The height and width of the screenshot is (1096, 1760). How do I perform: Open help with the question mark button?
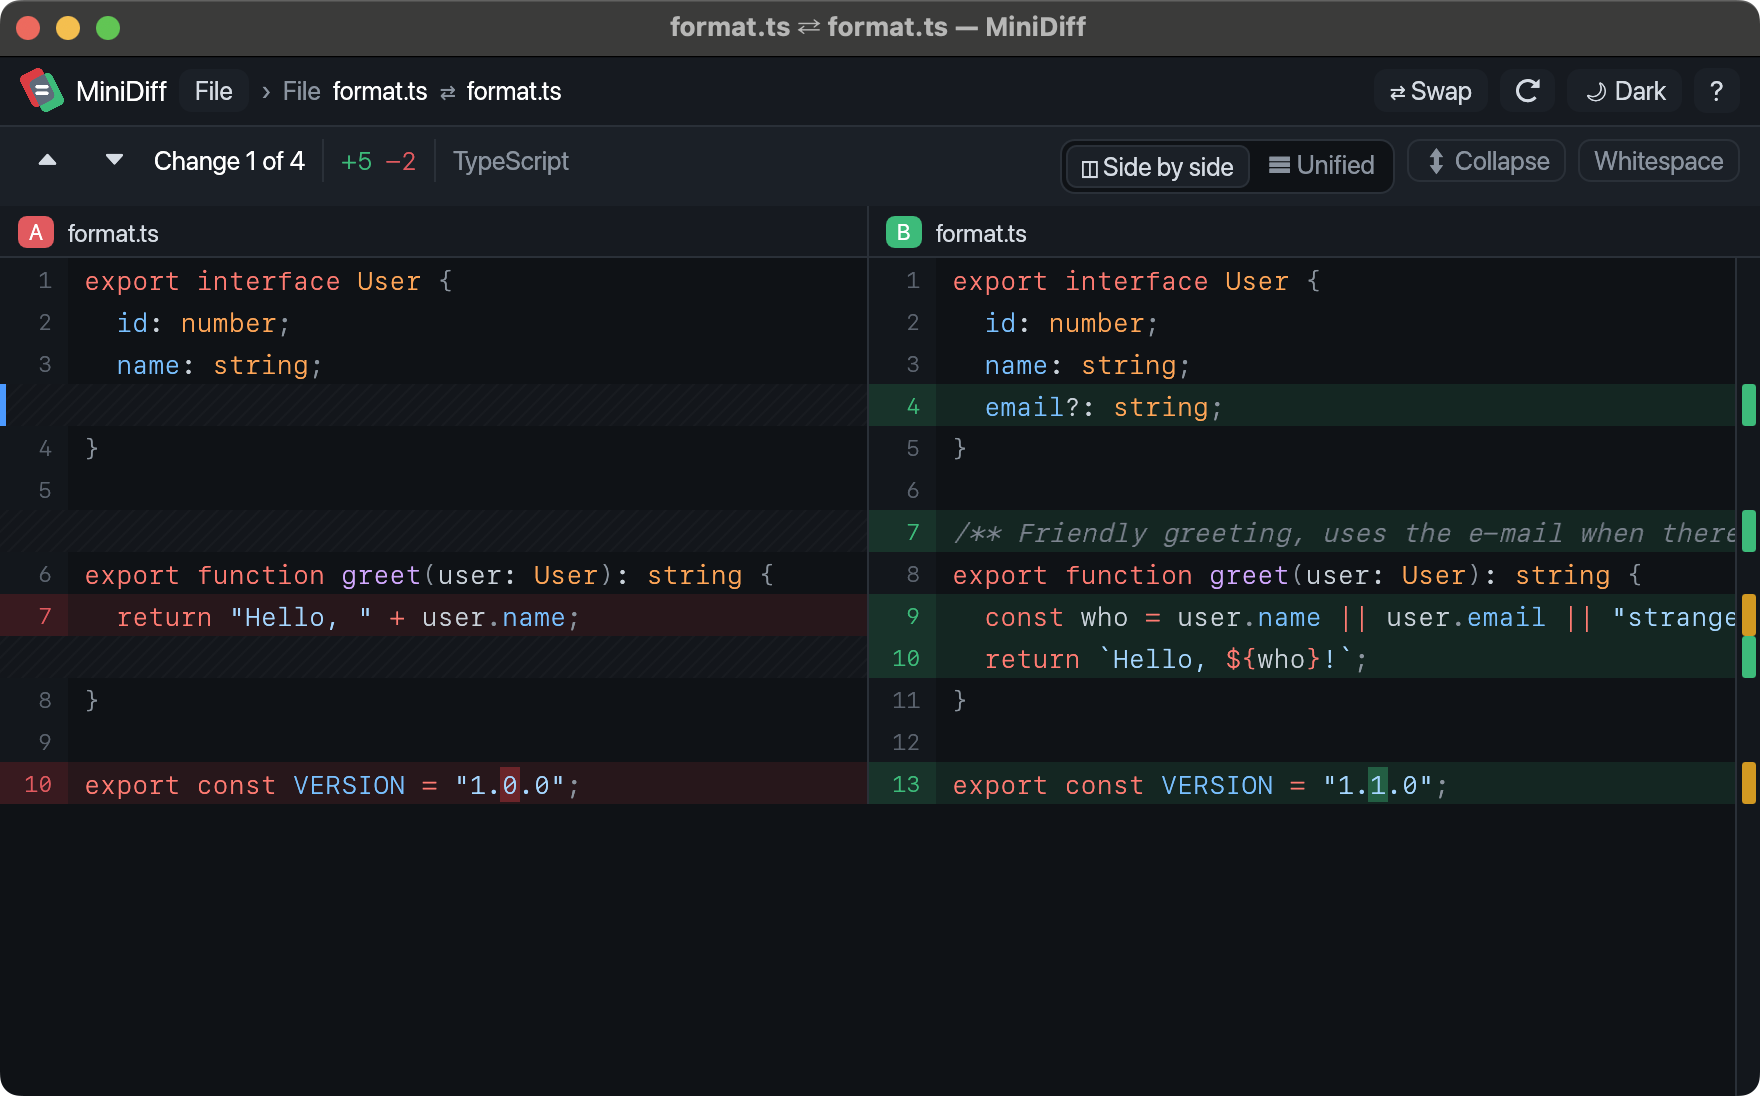[1716, 91]
